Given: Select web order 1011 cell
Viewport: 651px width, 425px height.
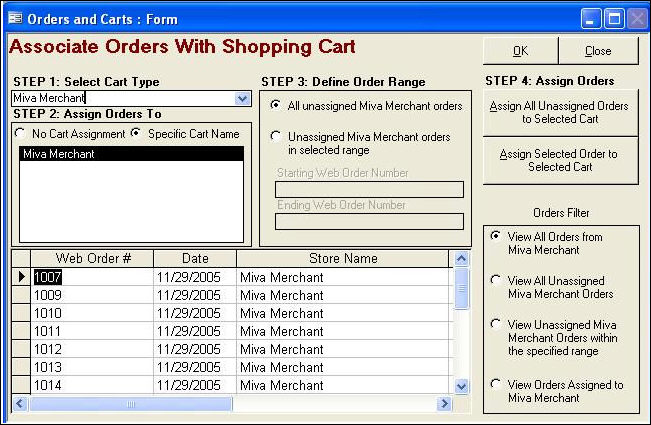Looking at the screenshot, I should click(92, 331).
